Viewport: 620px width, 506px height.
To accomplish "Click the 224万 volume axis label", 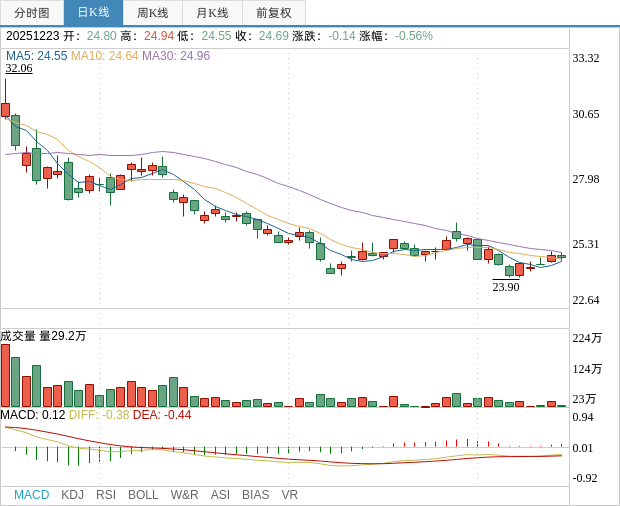I will point(587,338).
